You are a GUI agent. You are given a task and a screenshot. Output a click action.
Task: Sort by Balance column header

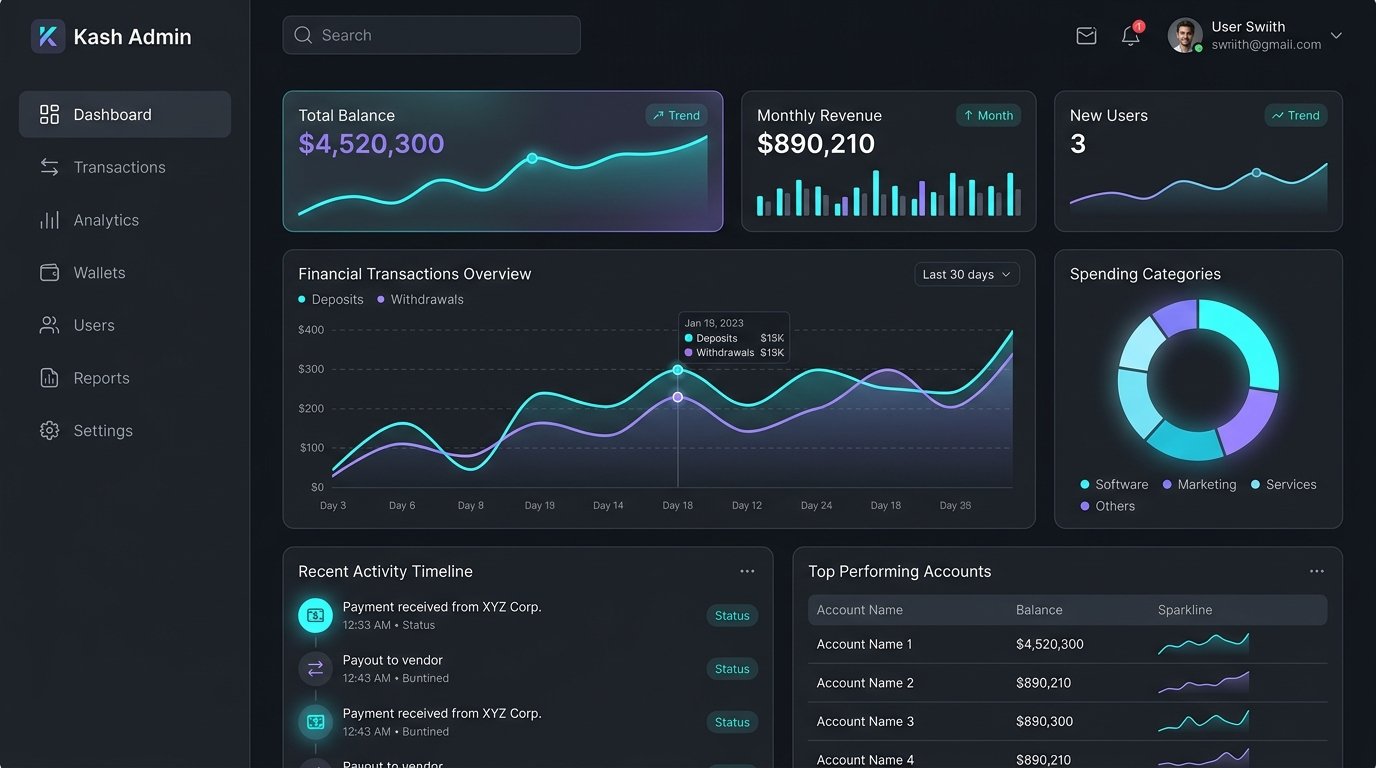1039,610
